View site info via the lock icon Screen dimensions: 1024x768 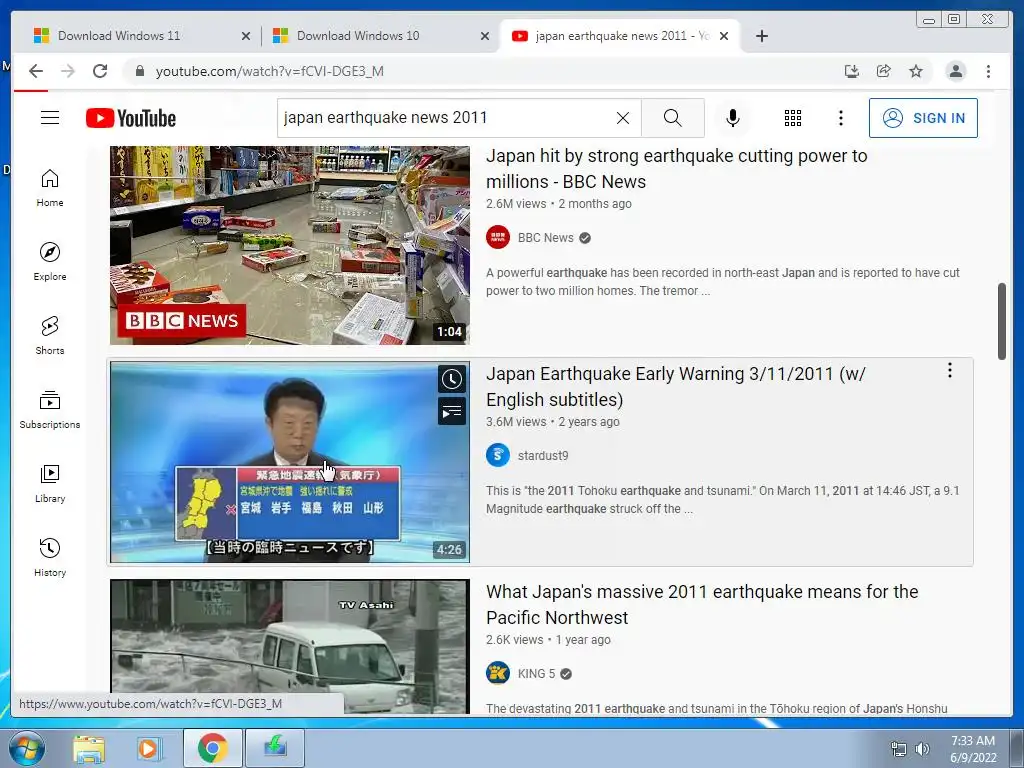(x=139, y=71)
